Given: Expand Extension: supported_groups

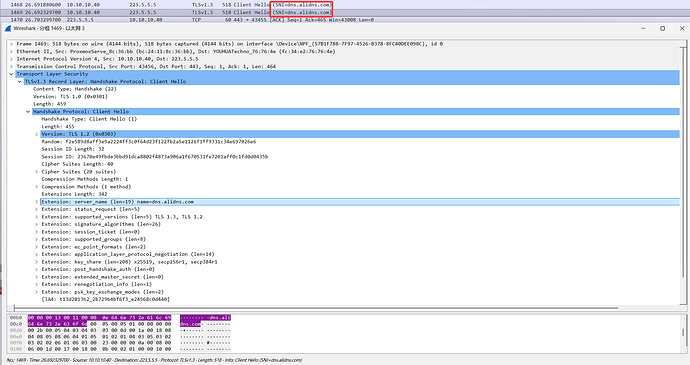Looking at the screenshot, I should click(37, 240).
